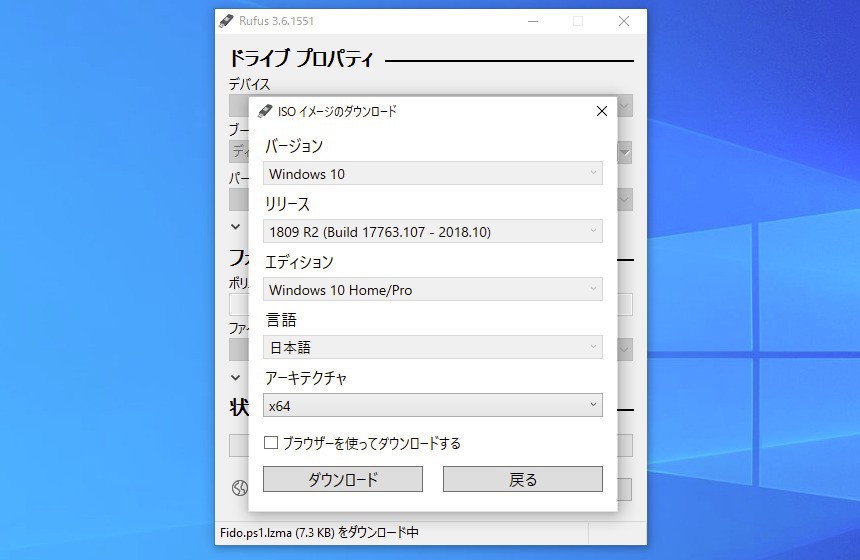Click the Fido.ps1.lzma download status text
The height and width of the screenshot is (560, 860).
click(319, 532)
